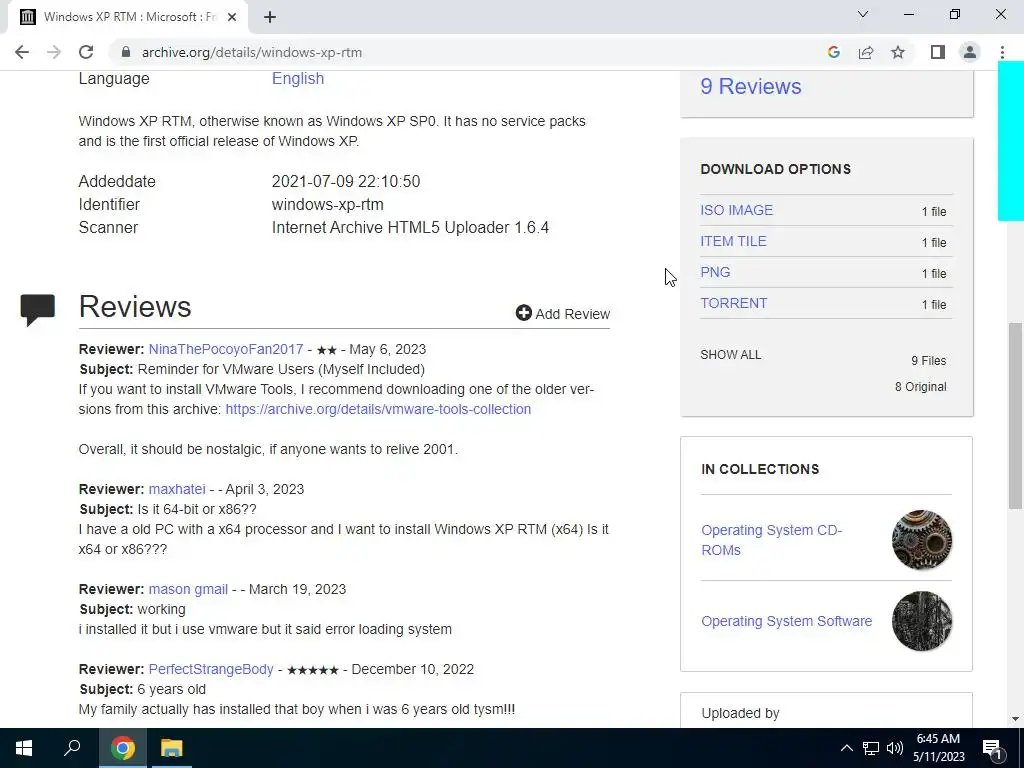
Task: Click 8 Original files text
Action: (x=920, y=387)
